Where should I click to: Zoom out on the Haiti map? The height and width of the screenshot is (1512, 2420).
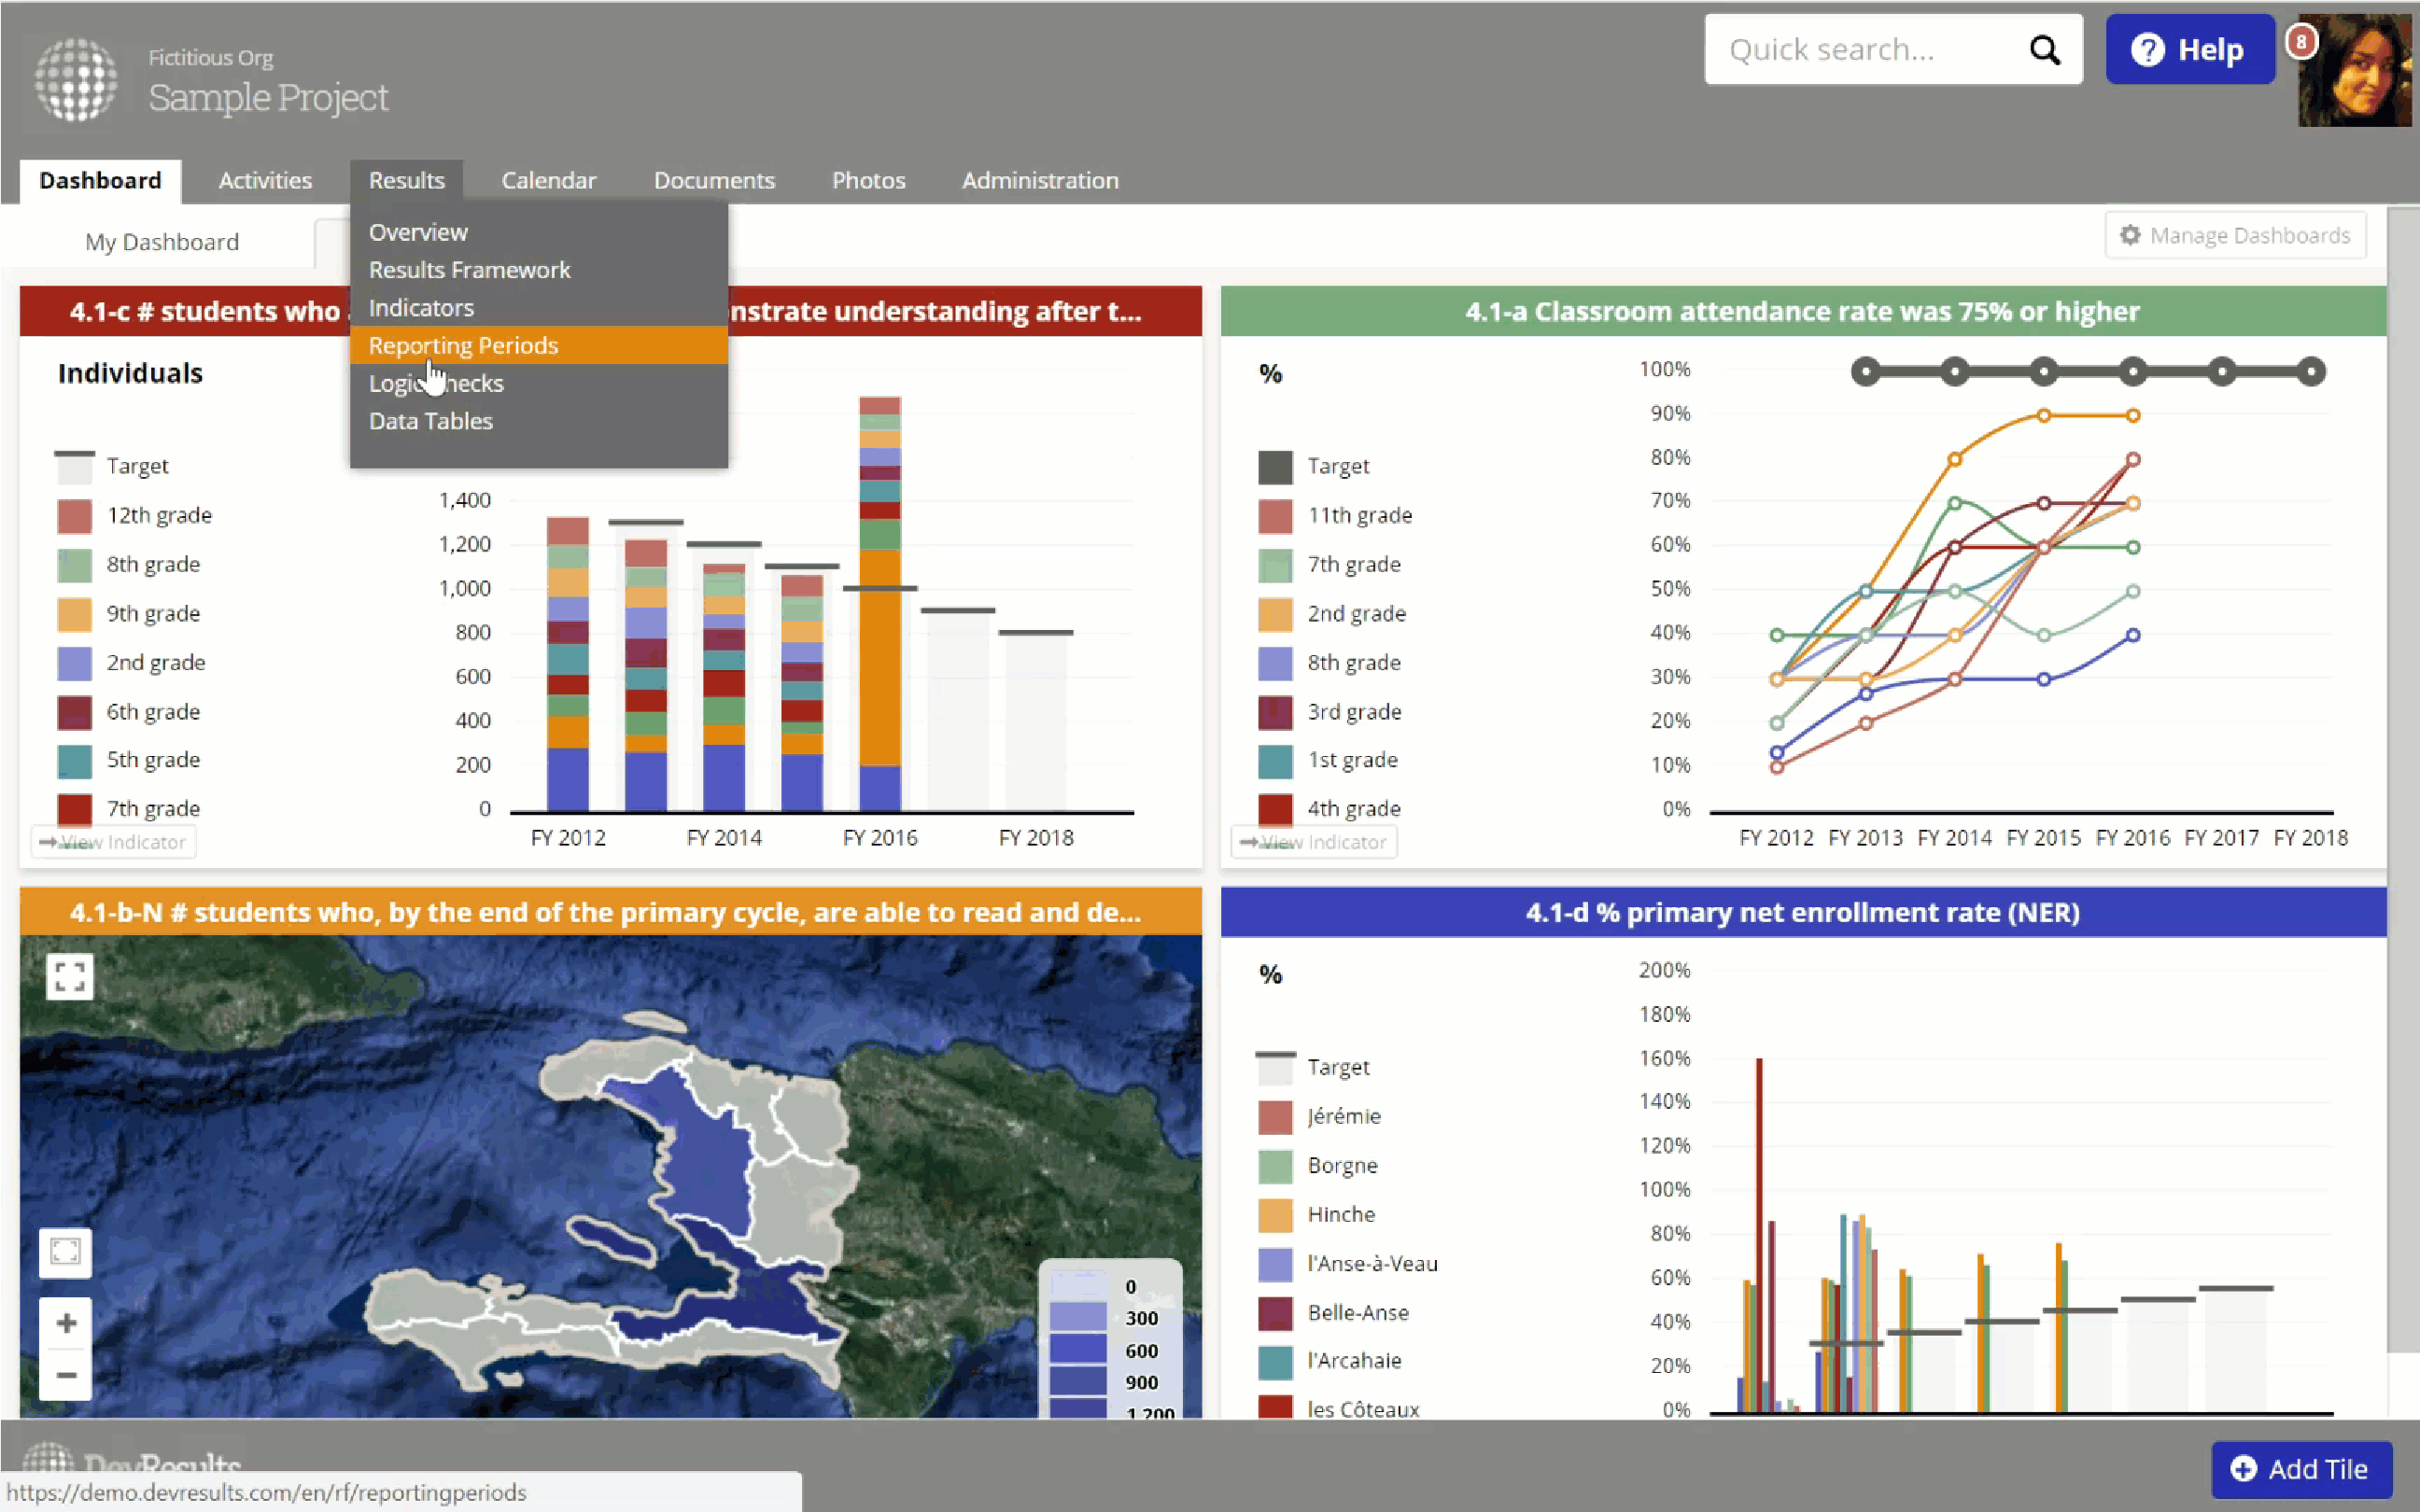[66, 1375]
